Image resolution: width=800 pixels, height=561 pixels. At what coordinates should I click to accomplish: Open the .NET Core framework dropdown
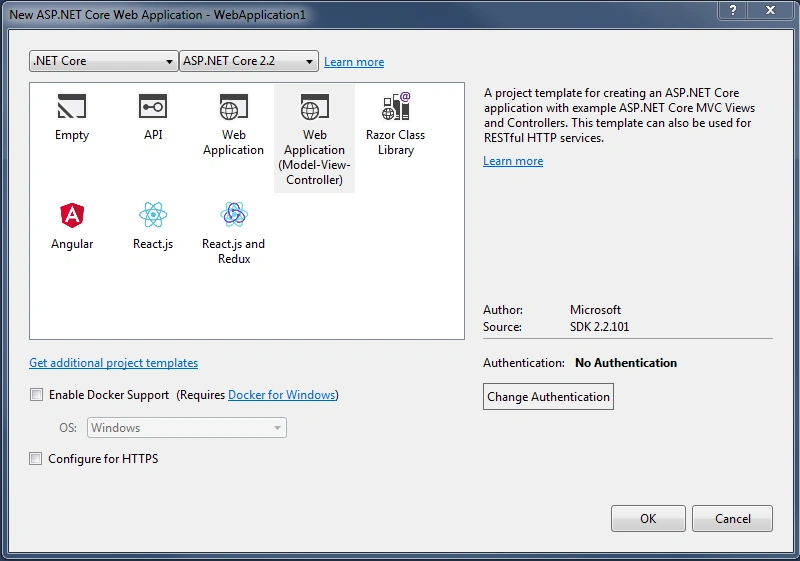(x=104, y=61)
